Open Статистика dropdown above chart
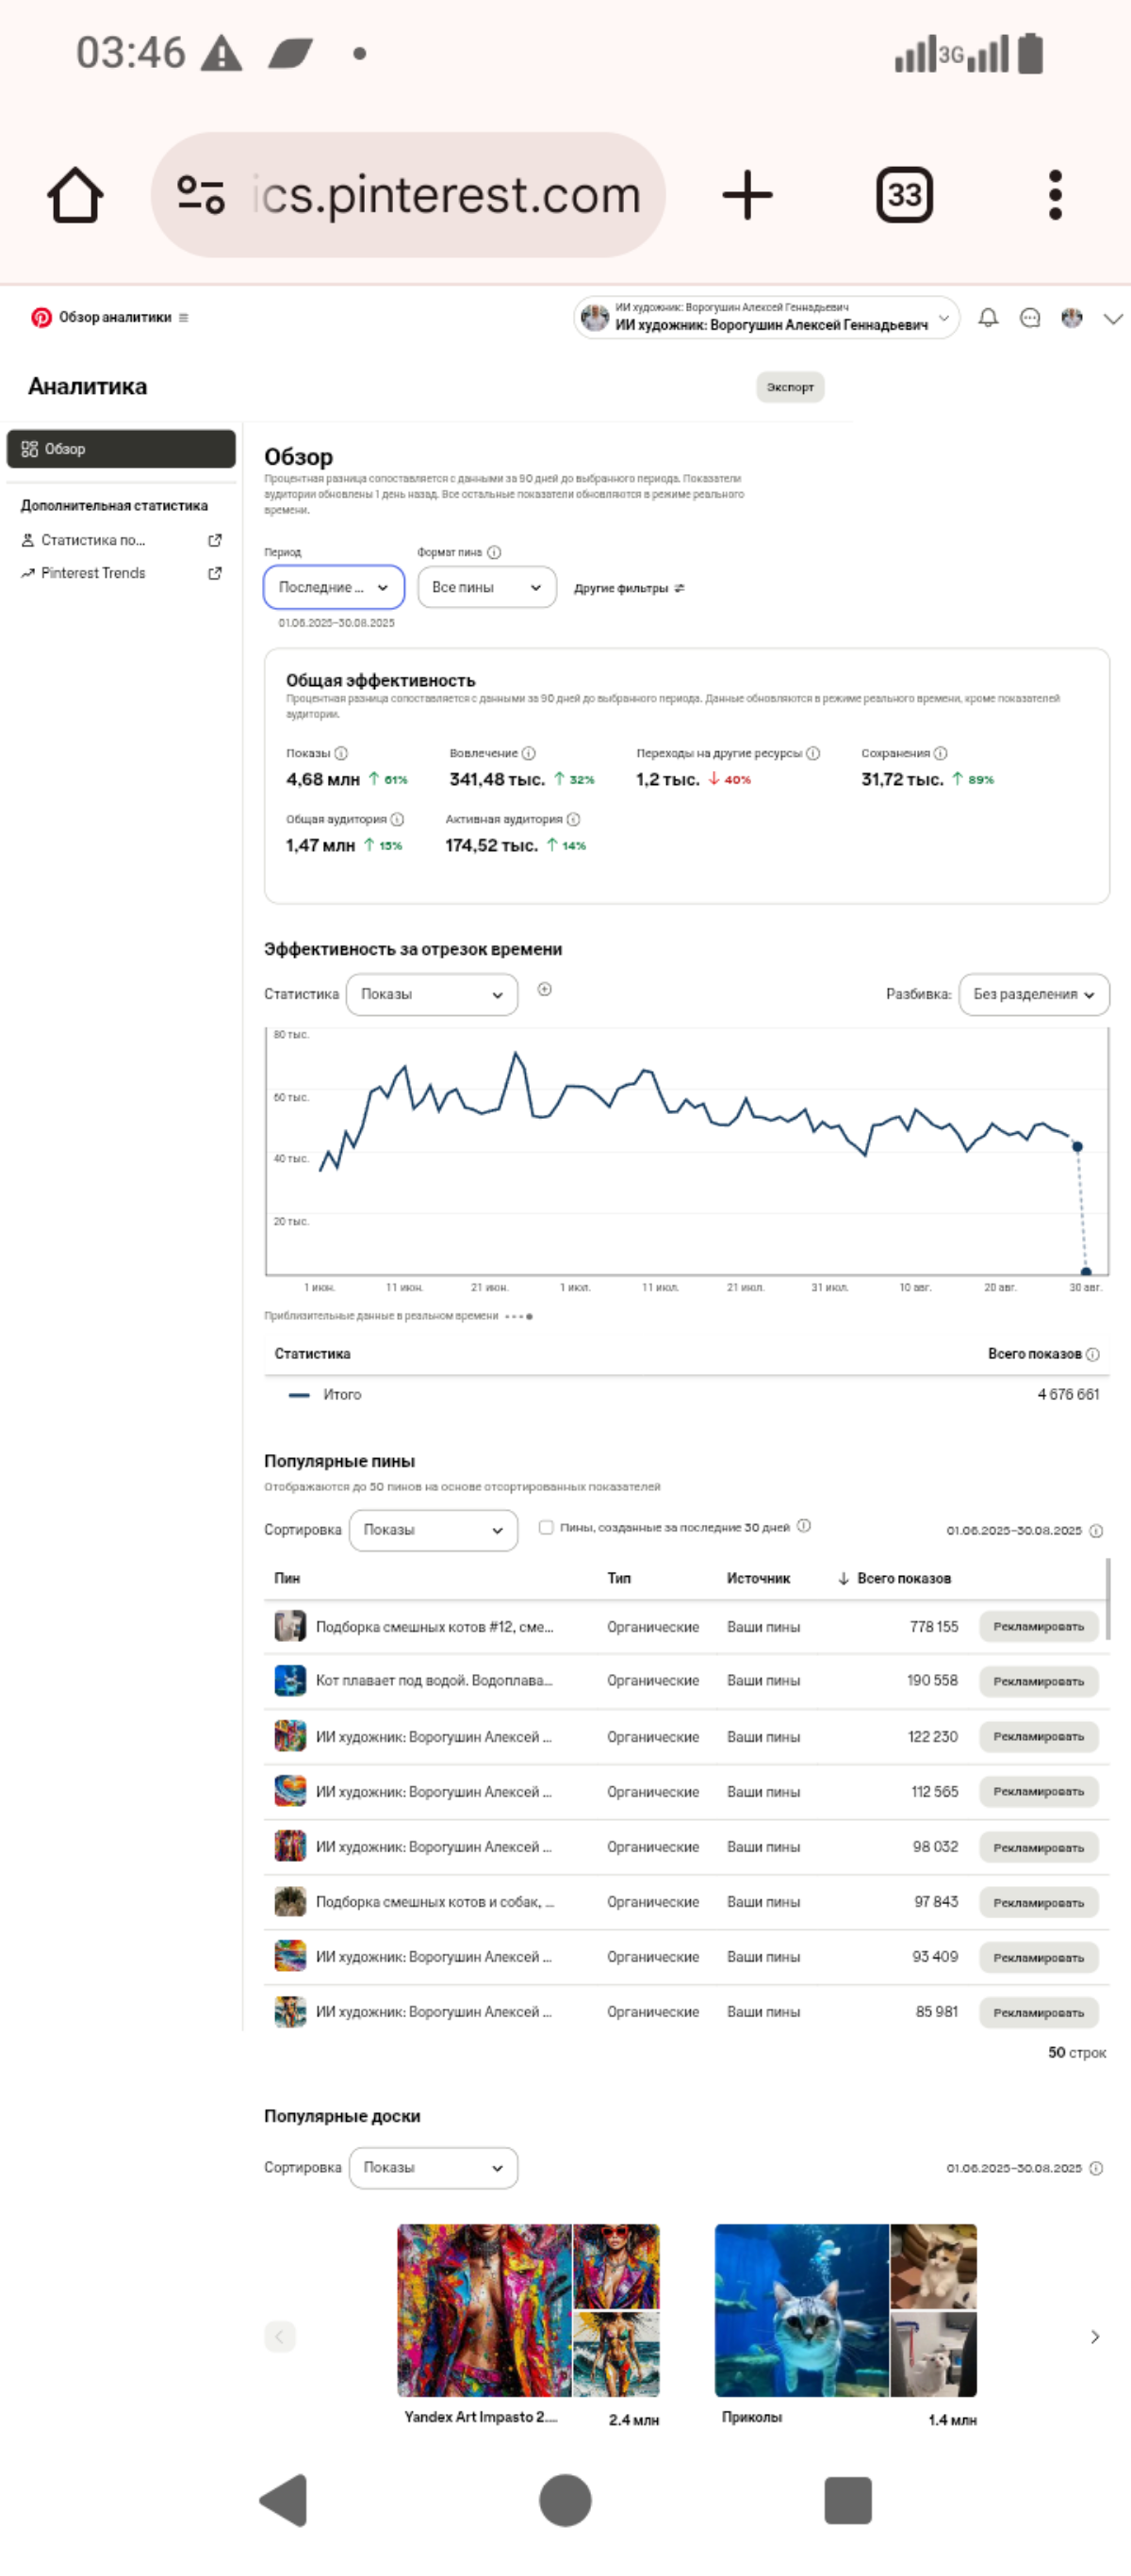 click(x=432, y=994)
